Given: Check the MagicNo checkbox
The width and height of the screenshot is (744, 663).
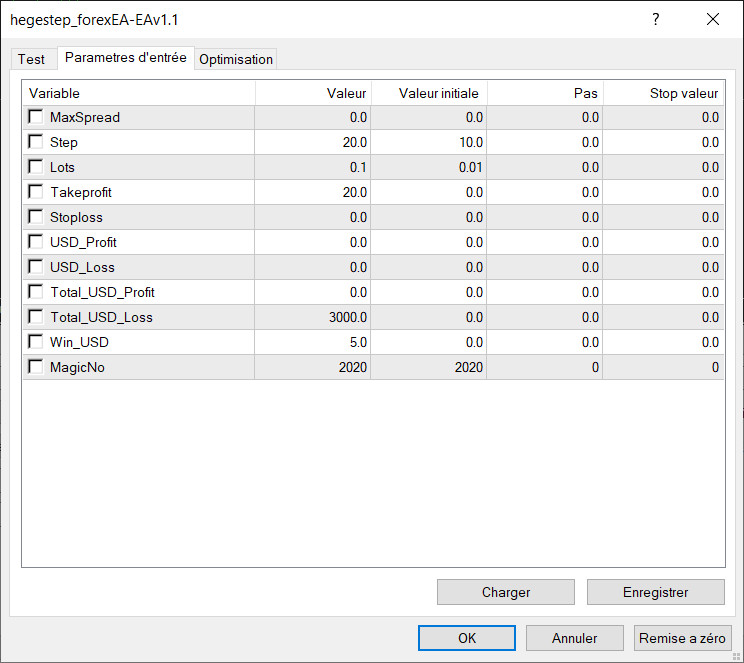Looking at the screenshot, I should click(x=36, y=367).
